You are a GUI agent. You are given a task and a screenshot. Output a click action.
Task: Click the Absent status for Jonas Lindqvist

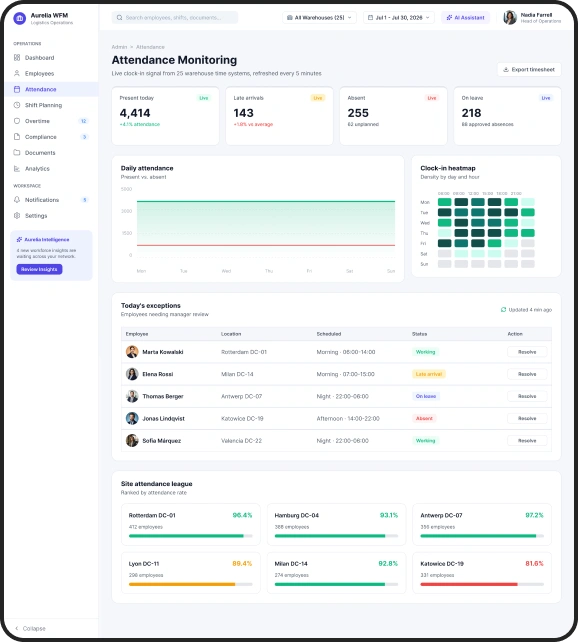pos(424,418)
